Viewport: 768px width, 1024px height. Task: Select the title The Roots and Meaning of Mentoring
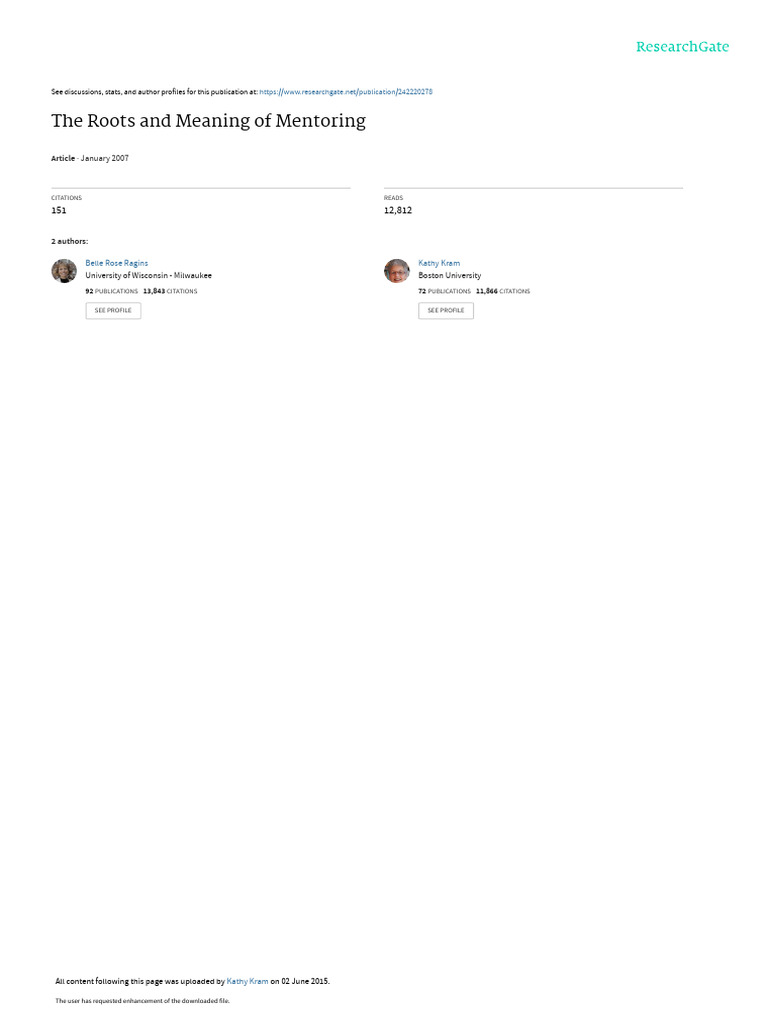208,121
